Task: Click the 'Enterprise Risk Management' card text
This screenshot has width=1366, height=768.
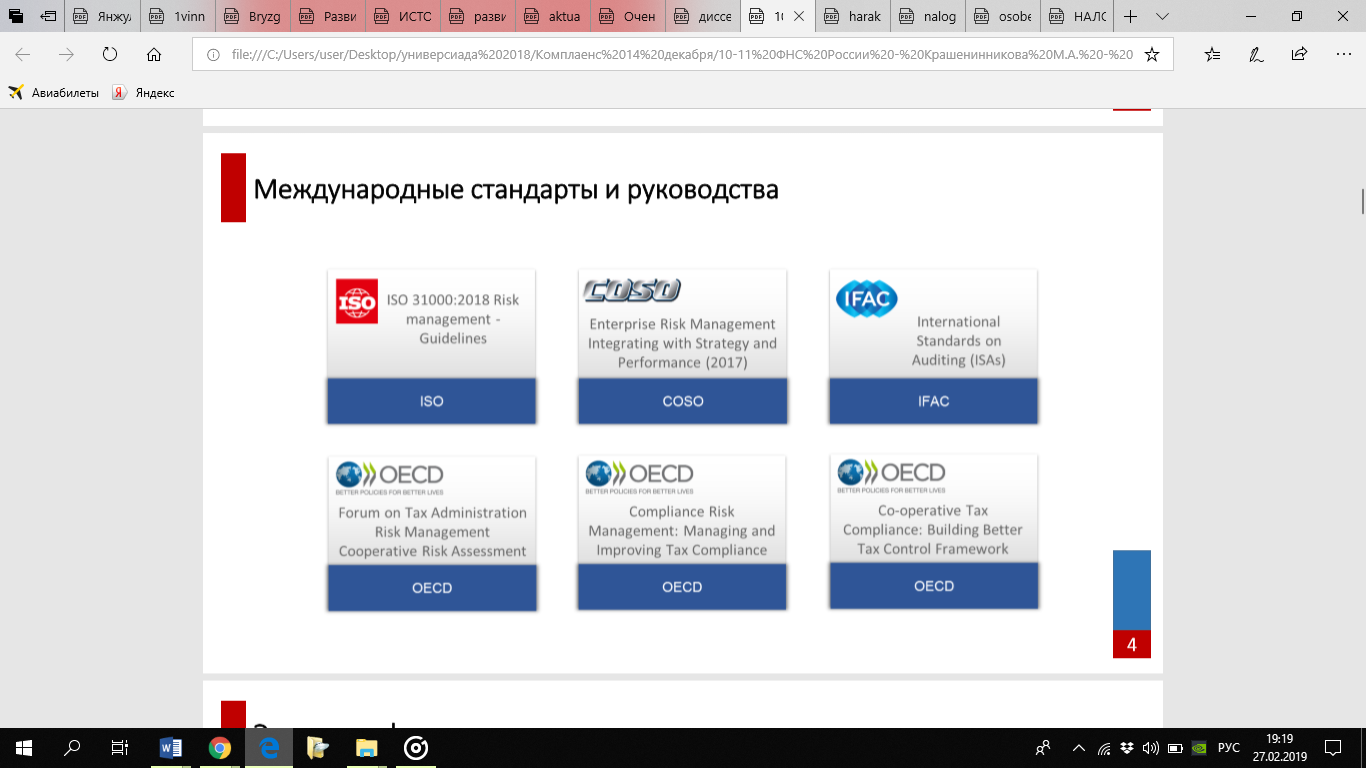Action: (x=682, y=343)
